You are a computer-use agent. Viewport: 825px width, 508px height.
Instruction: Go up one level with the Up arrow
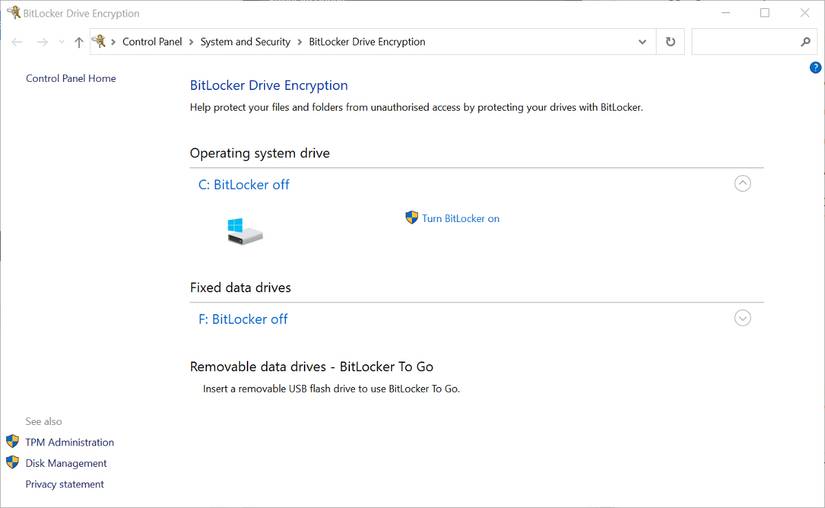[79, 42]
